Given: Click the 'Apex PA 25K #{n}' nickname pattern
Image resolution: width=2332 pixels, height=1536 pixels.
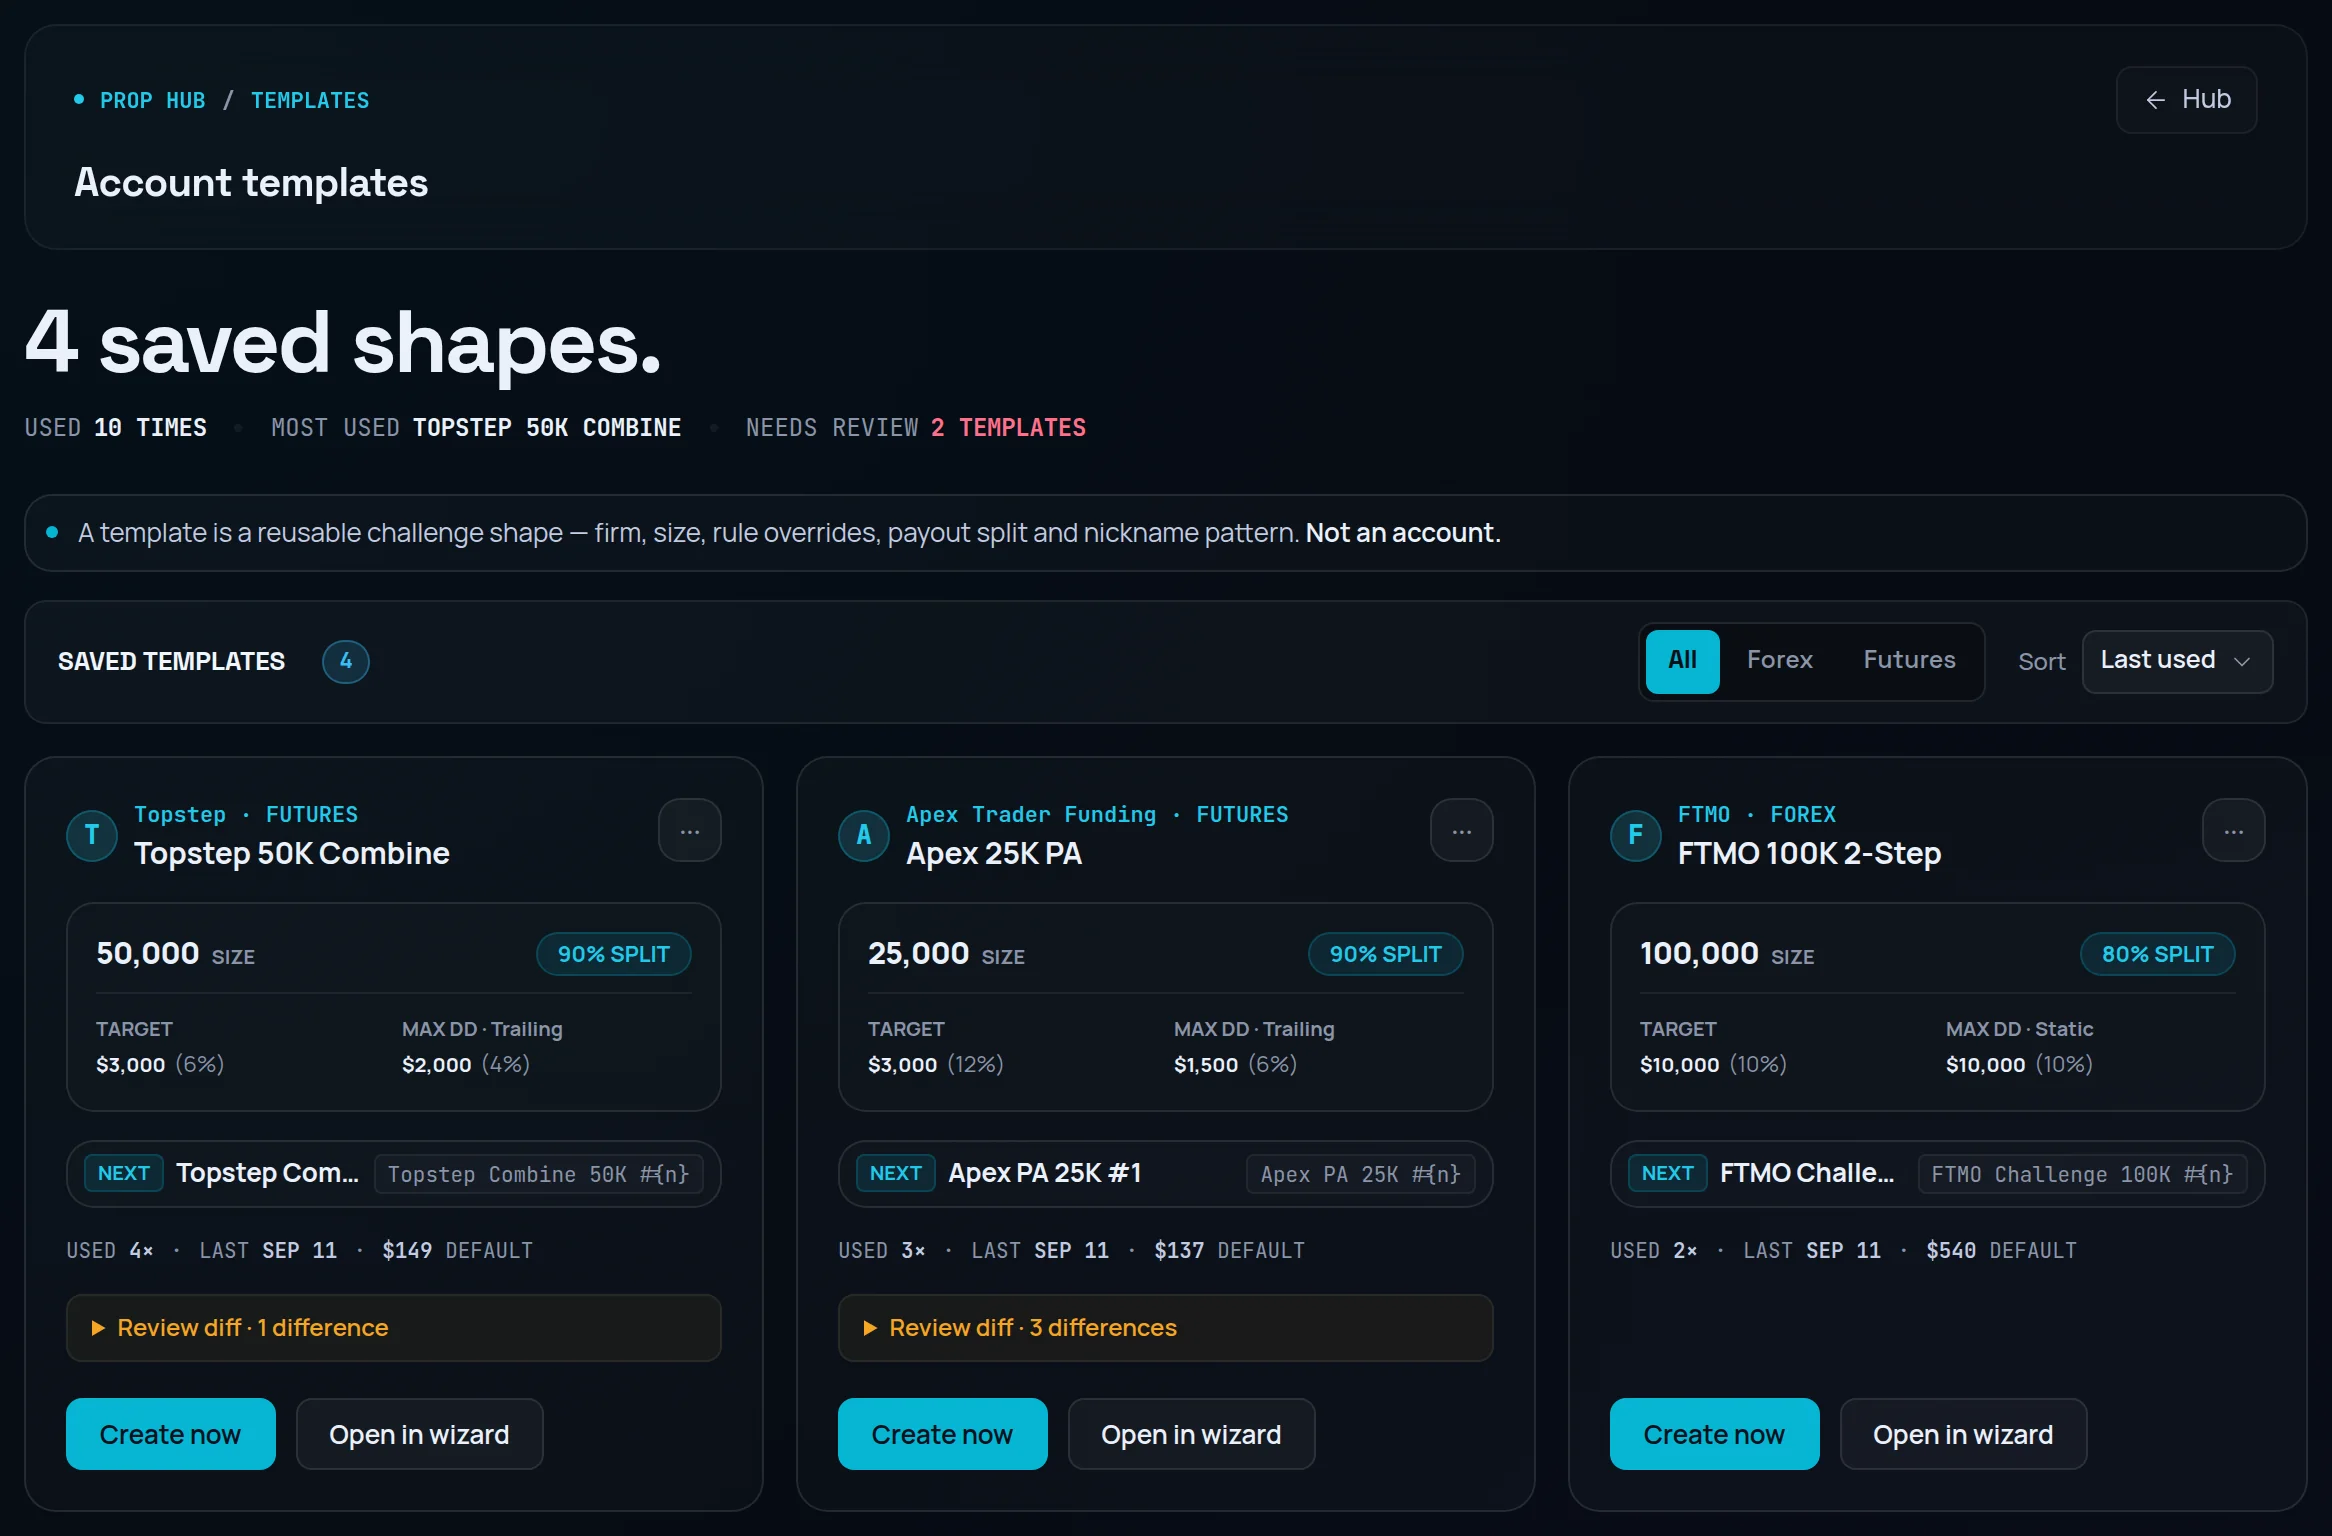Looking at the screenshot, I should pyautogui.click(x=1361, y=1174).
